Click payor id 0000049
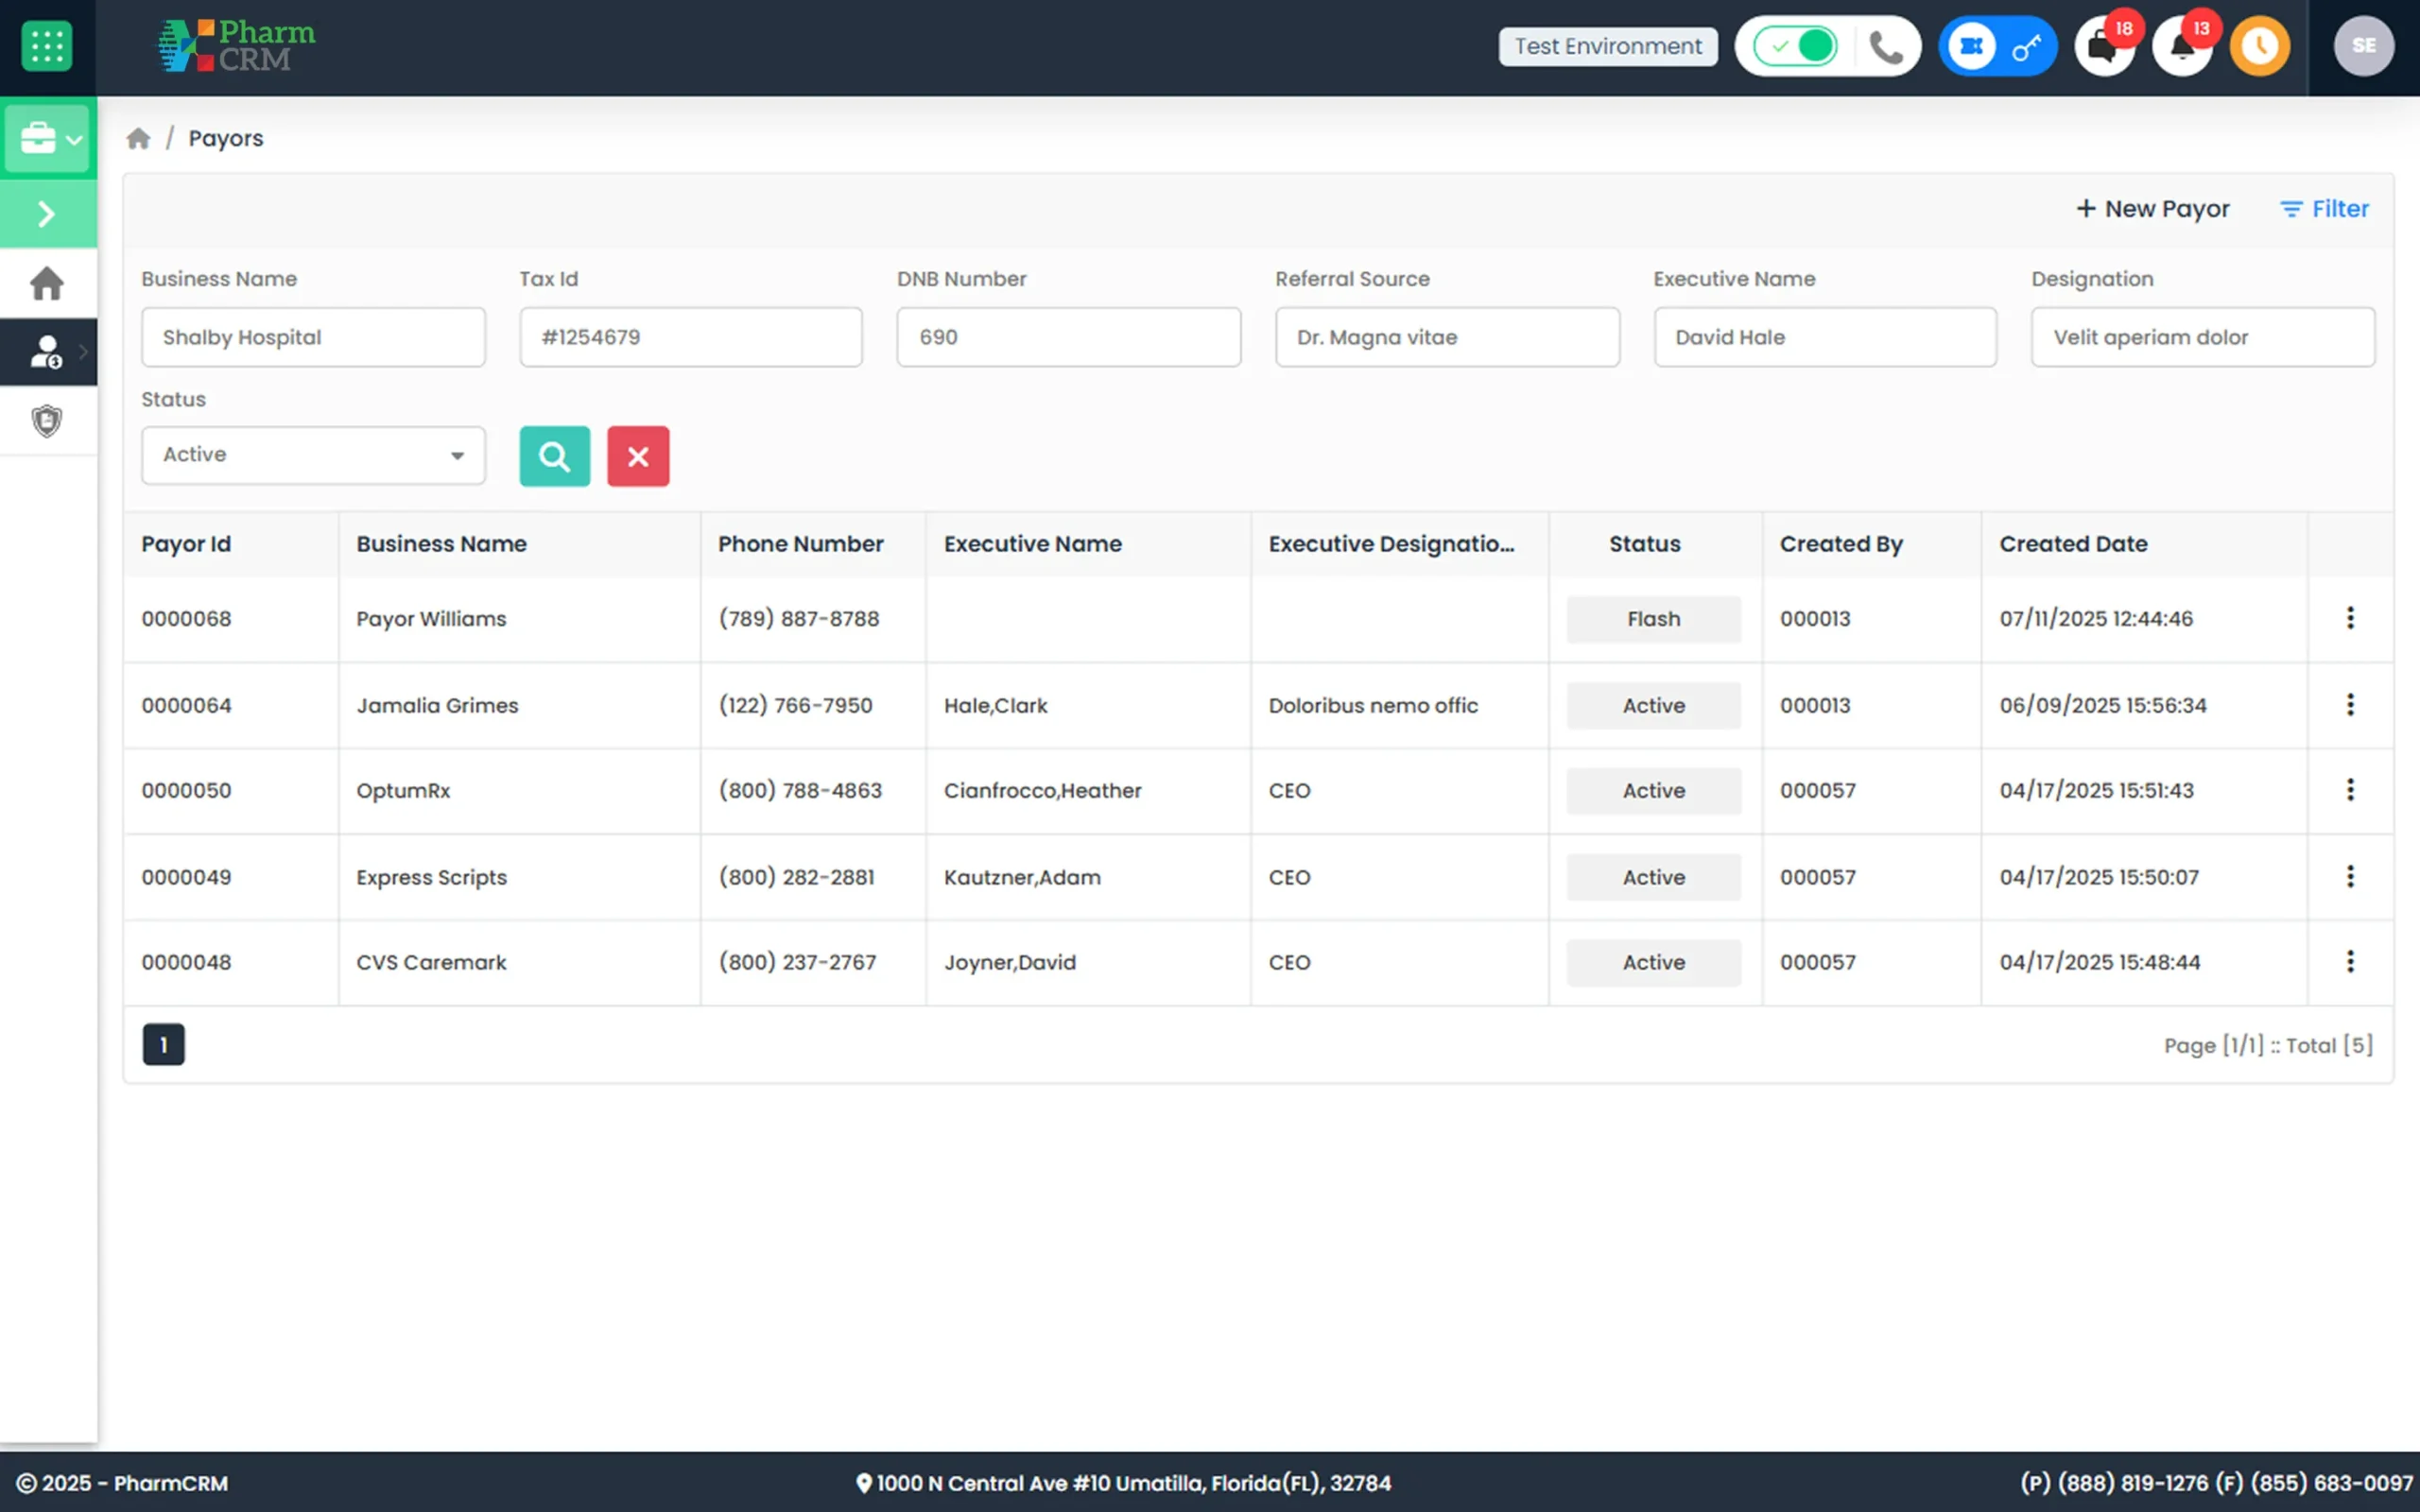2420x1512 pixels. (186, 877)
